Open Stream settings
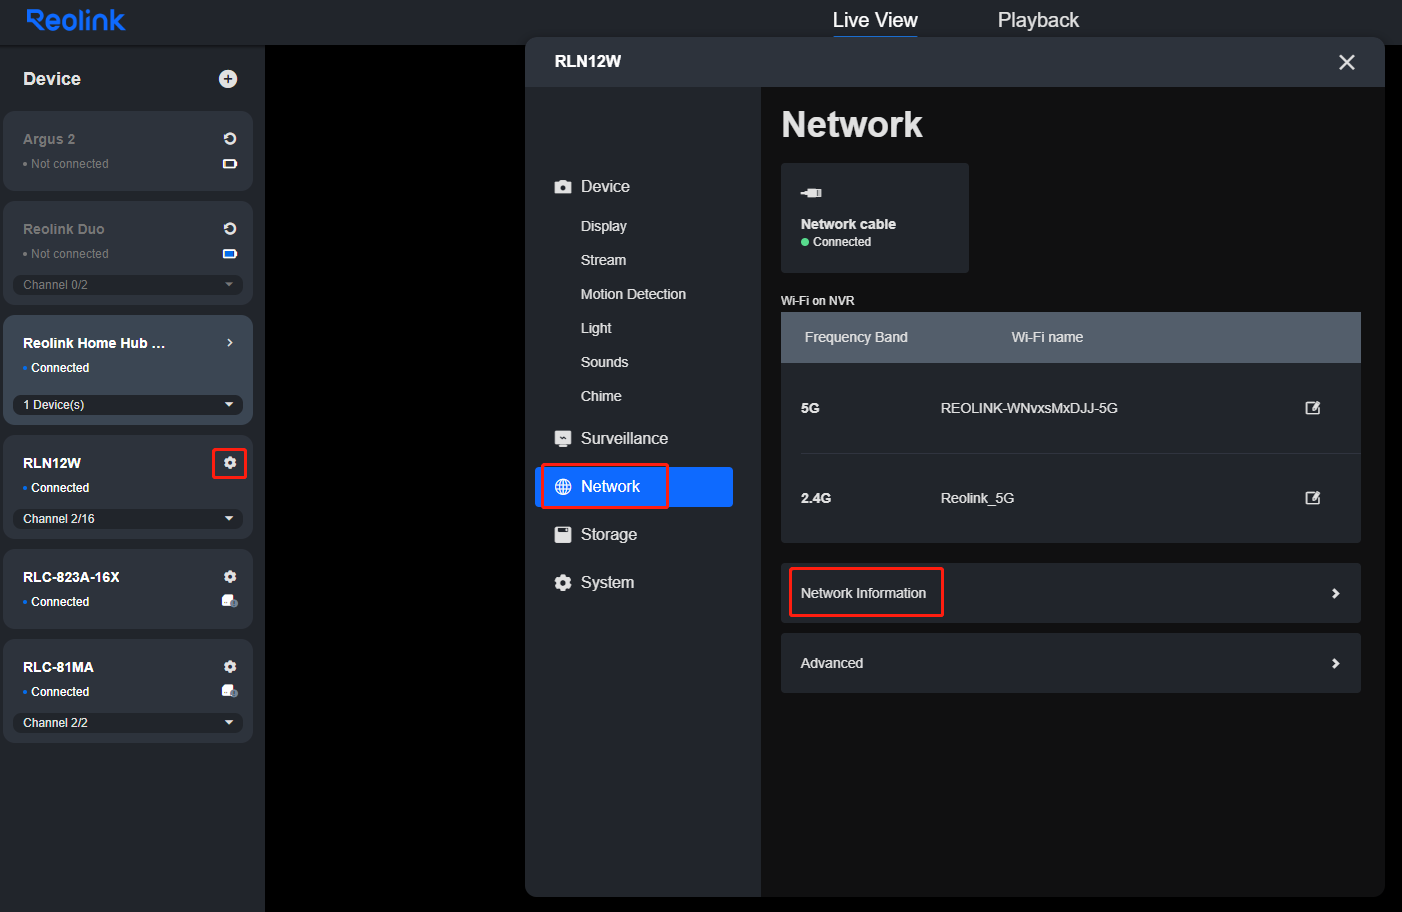The image size is (1402, 912). point(603,260)
